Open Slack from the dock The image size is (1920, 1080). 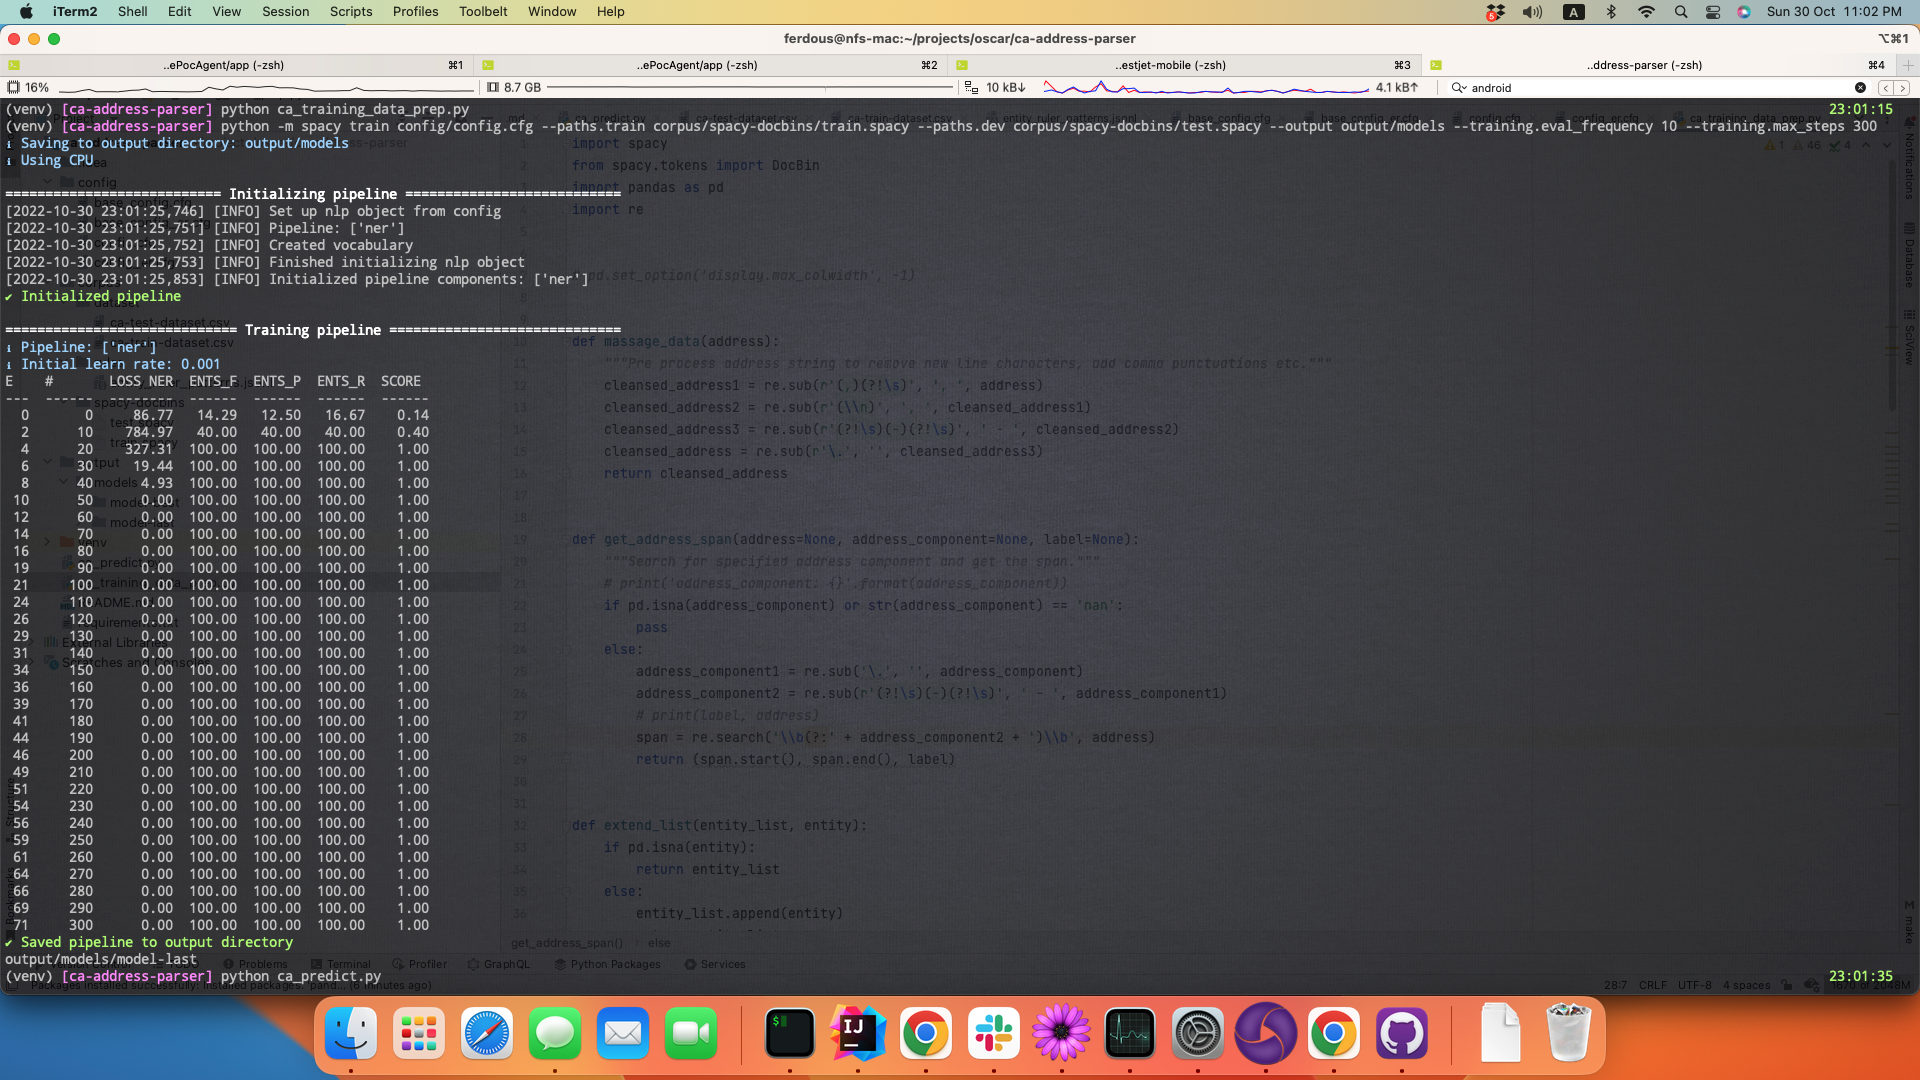pos(993,1033)
